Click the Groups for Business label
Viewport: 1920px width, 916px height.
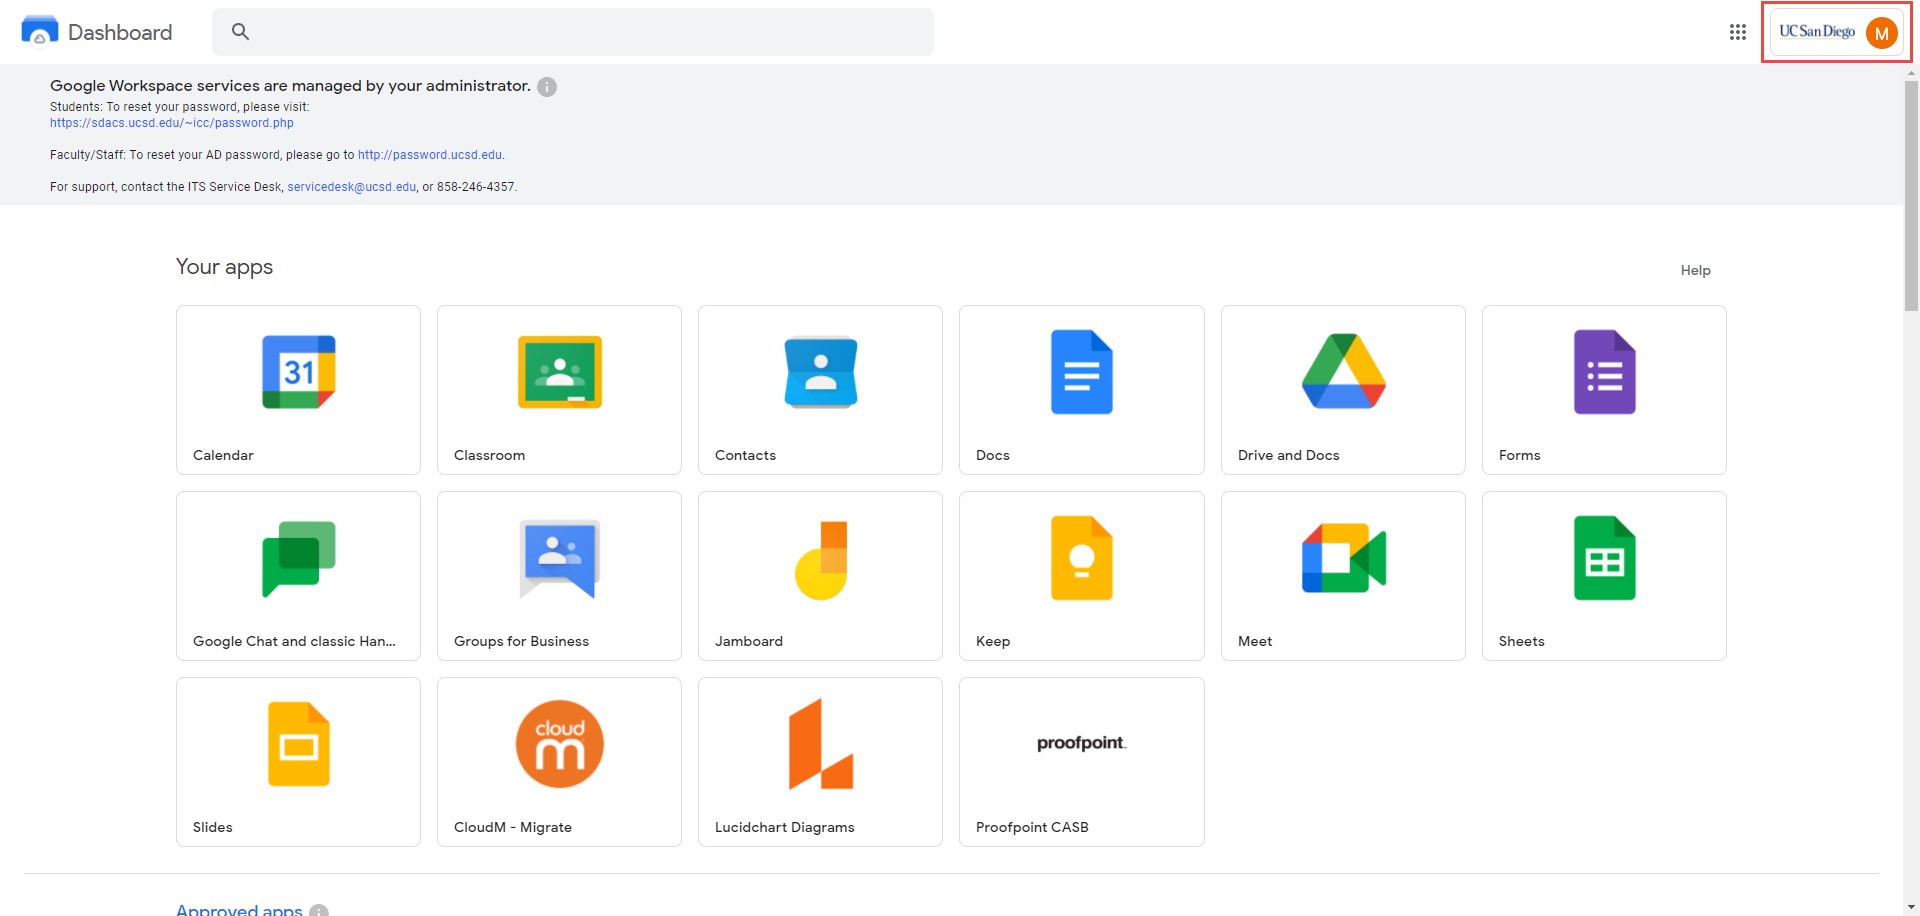521,641
